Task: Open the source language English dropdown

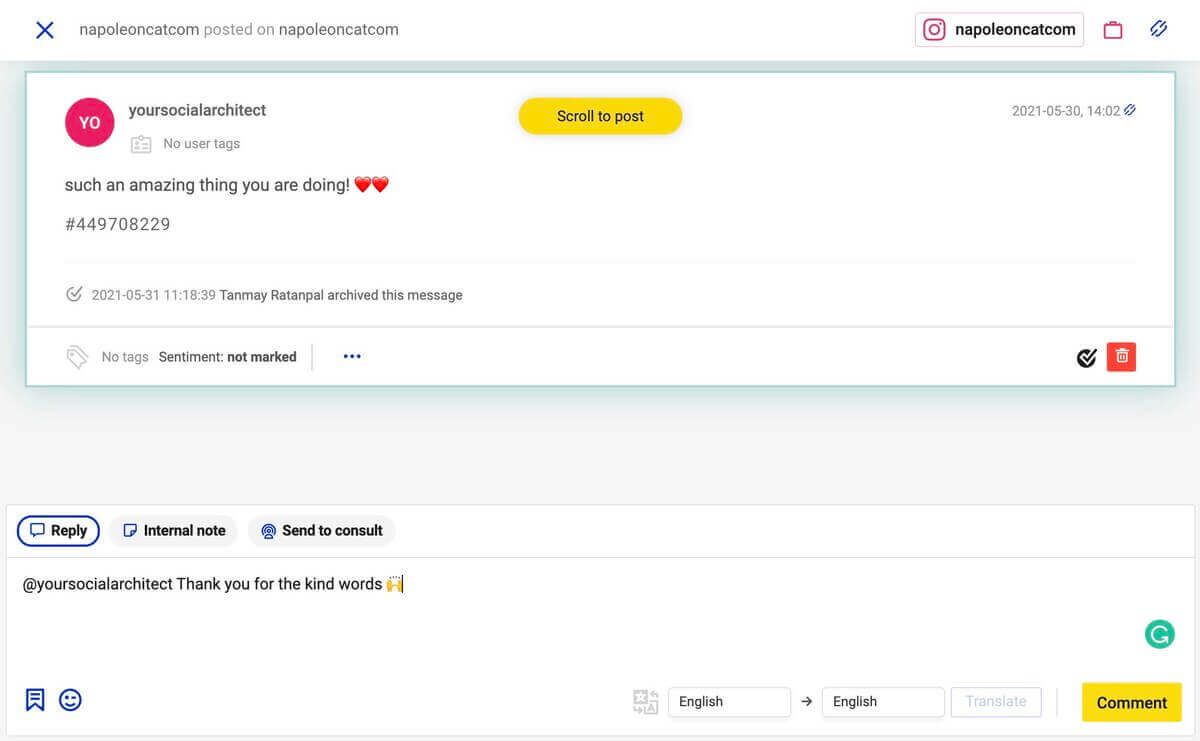Action: [x=729, y=702]
